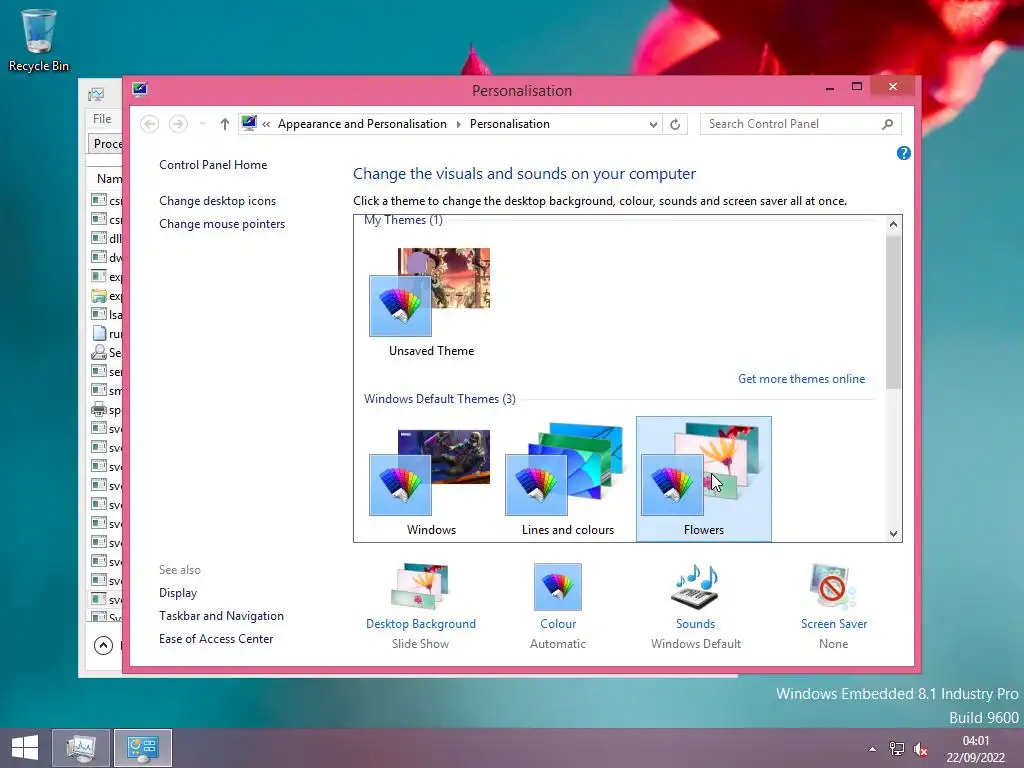The image size is (1024, 768).
Task: Open Taskbar and Navigation link
Action: [221, 615]
